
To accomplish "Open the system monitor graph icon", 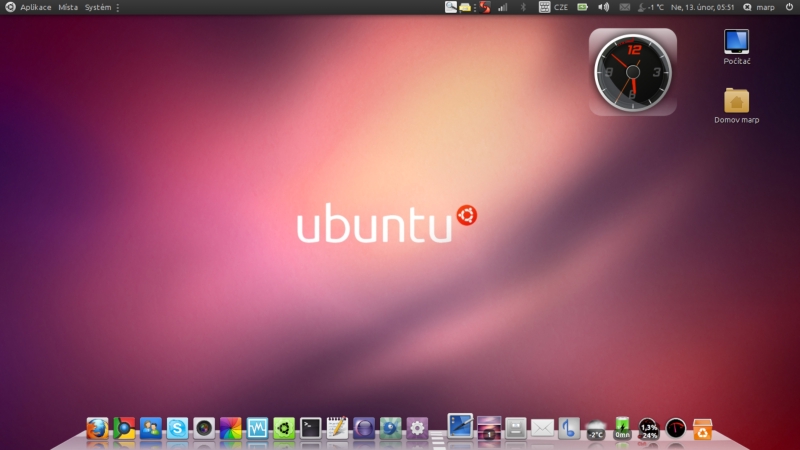I will (257, 428).
